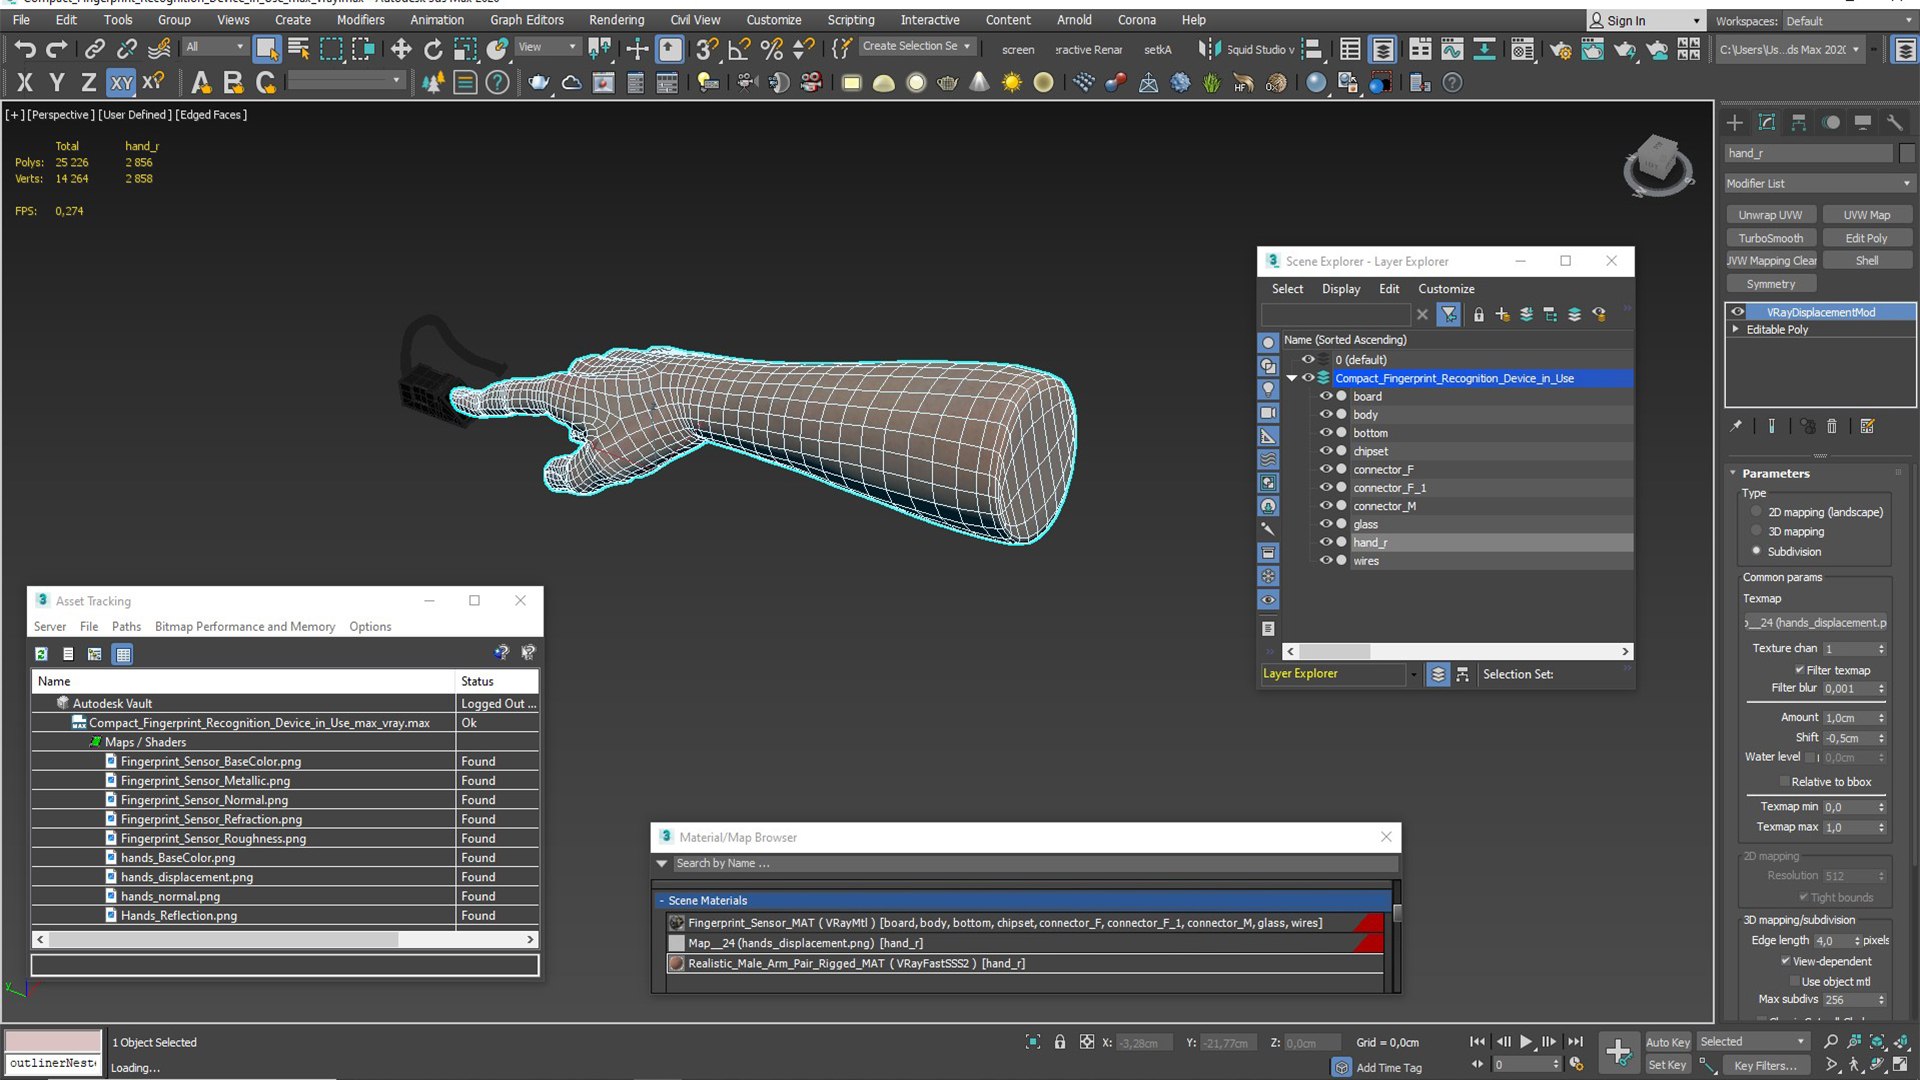Collapse the Scene Materials group
Image resolution: width=1920 pixels, height=1080 pixels.
coord(661,901)
